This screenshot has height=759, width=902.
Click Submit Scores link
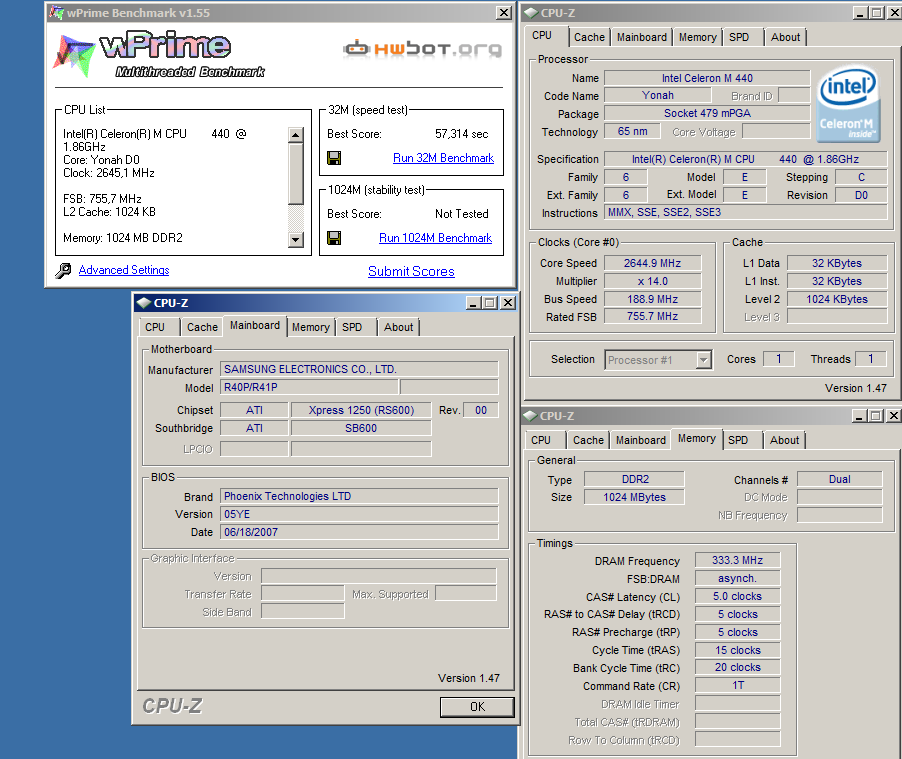(411, 271)
